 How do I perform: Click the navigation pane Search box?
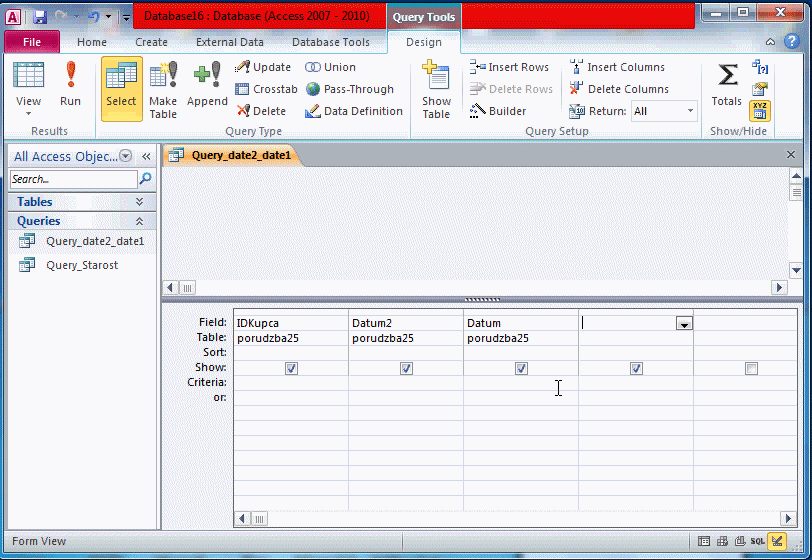pyautogui.click(x=73, y=179)
